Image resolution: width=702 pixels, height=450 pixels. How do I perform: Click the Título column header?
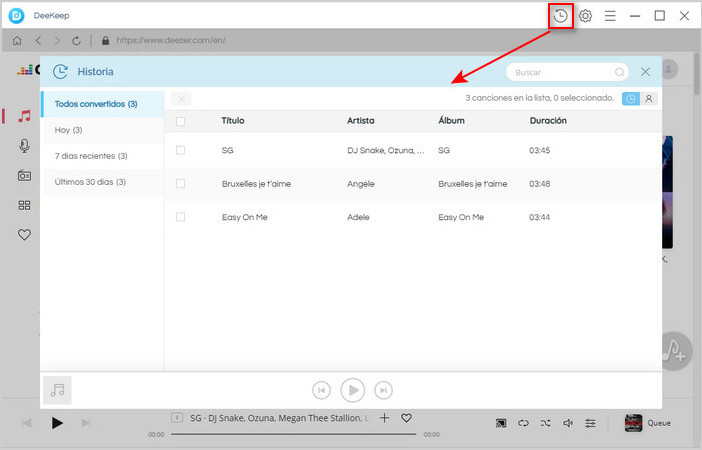coord(233,120)
